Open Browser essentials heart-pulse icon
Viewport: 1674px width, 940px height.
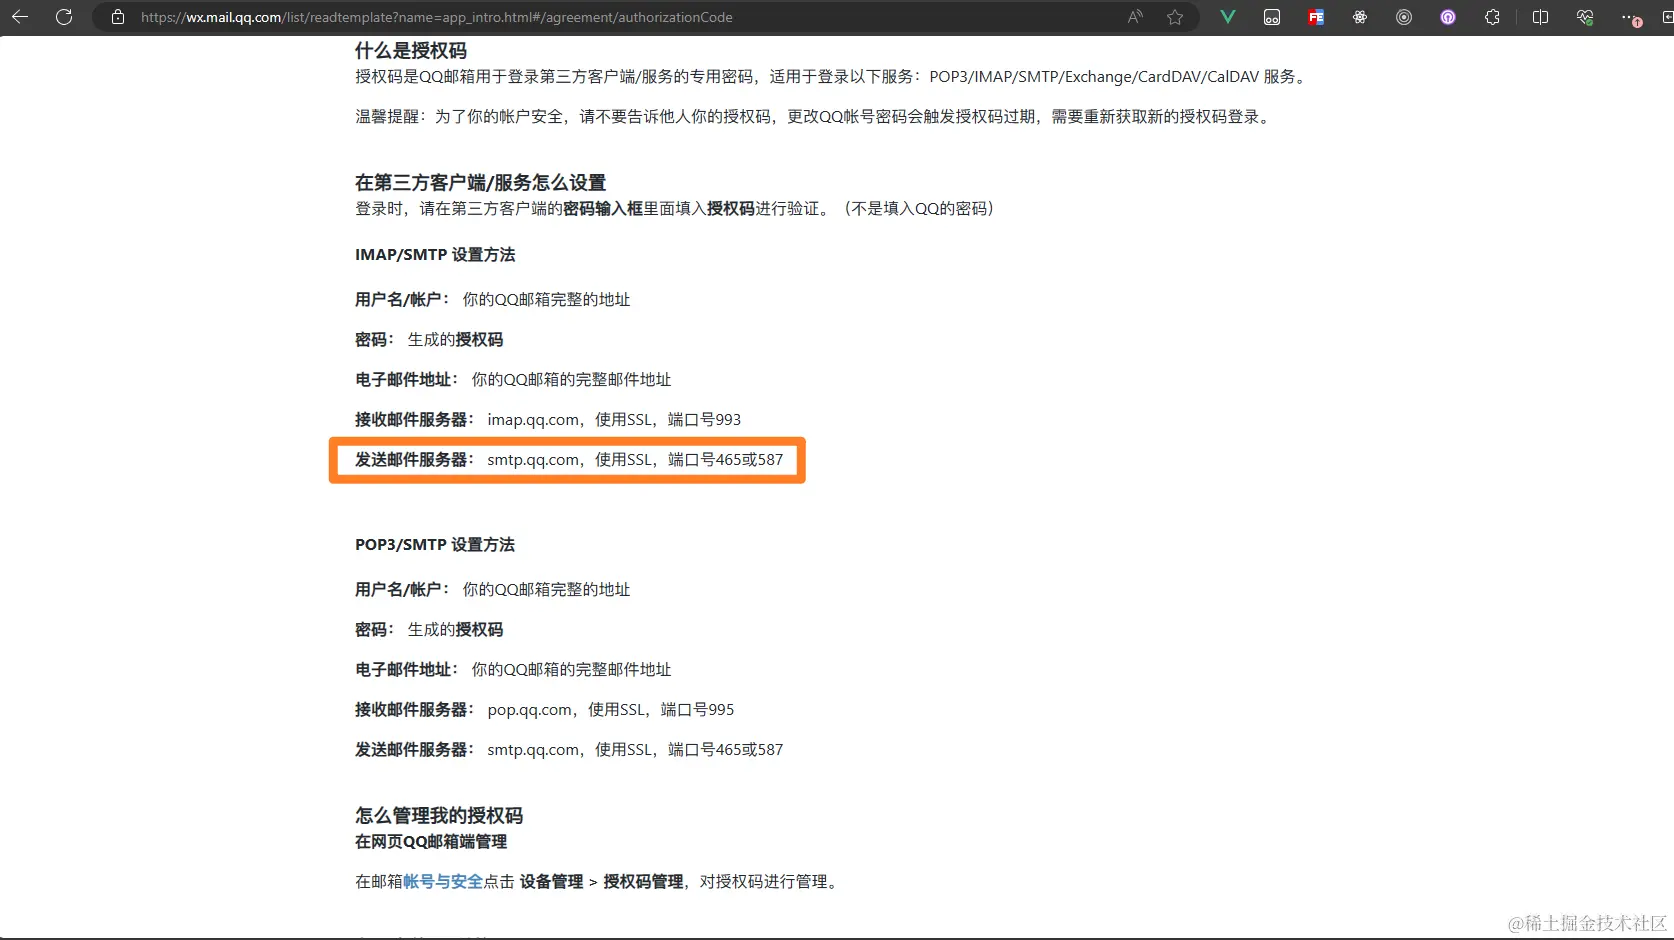point(1584,17)
